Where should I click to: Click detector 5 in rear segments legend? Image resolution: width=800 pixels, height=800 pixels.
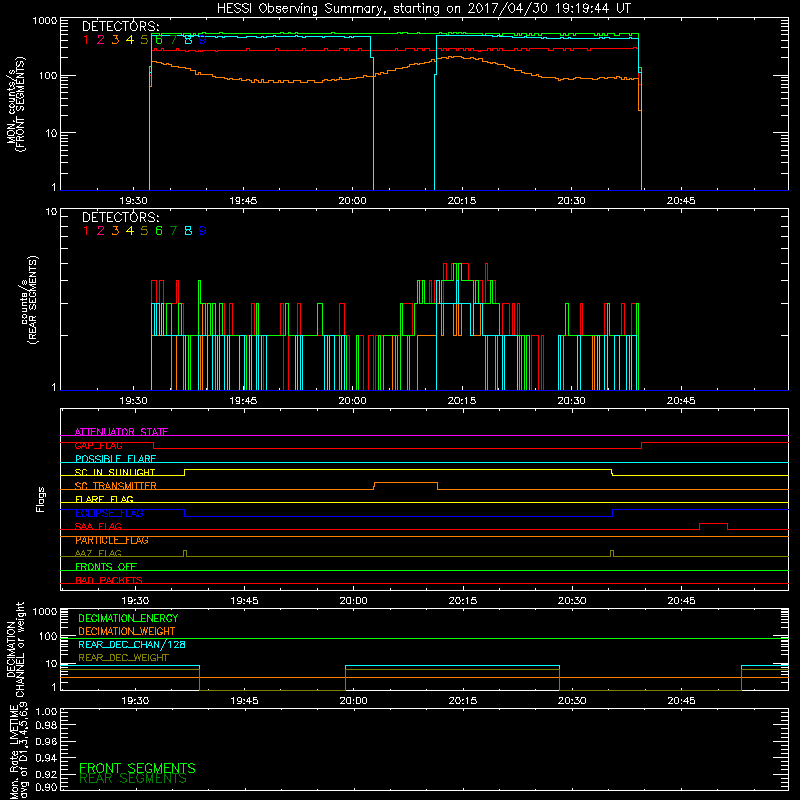click(x=144, y=231)
